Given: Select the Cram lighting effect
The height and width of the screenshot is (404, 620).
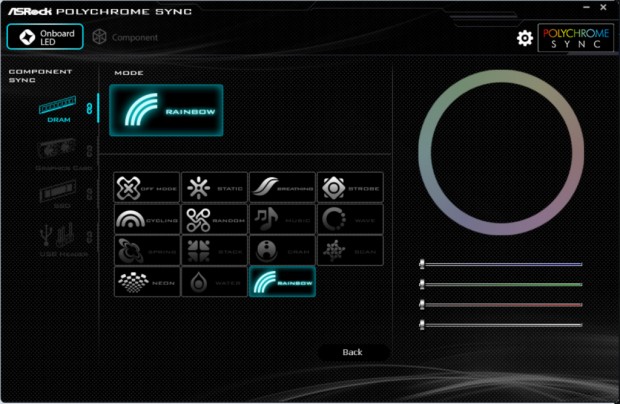Looking at the screenshot, I should pos(282,251).
